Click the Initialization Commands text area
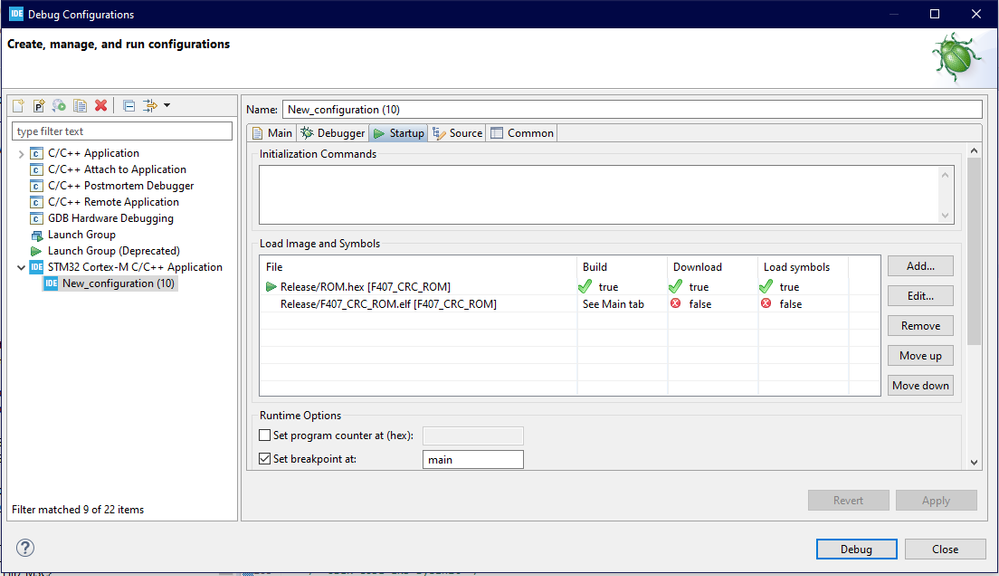 click(x=600, y=195)
